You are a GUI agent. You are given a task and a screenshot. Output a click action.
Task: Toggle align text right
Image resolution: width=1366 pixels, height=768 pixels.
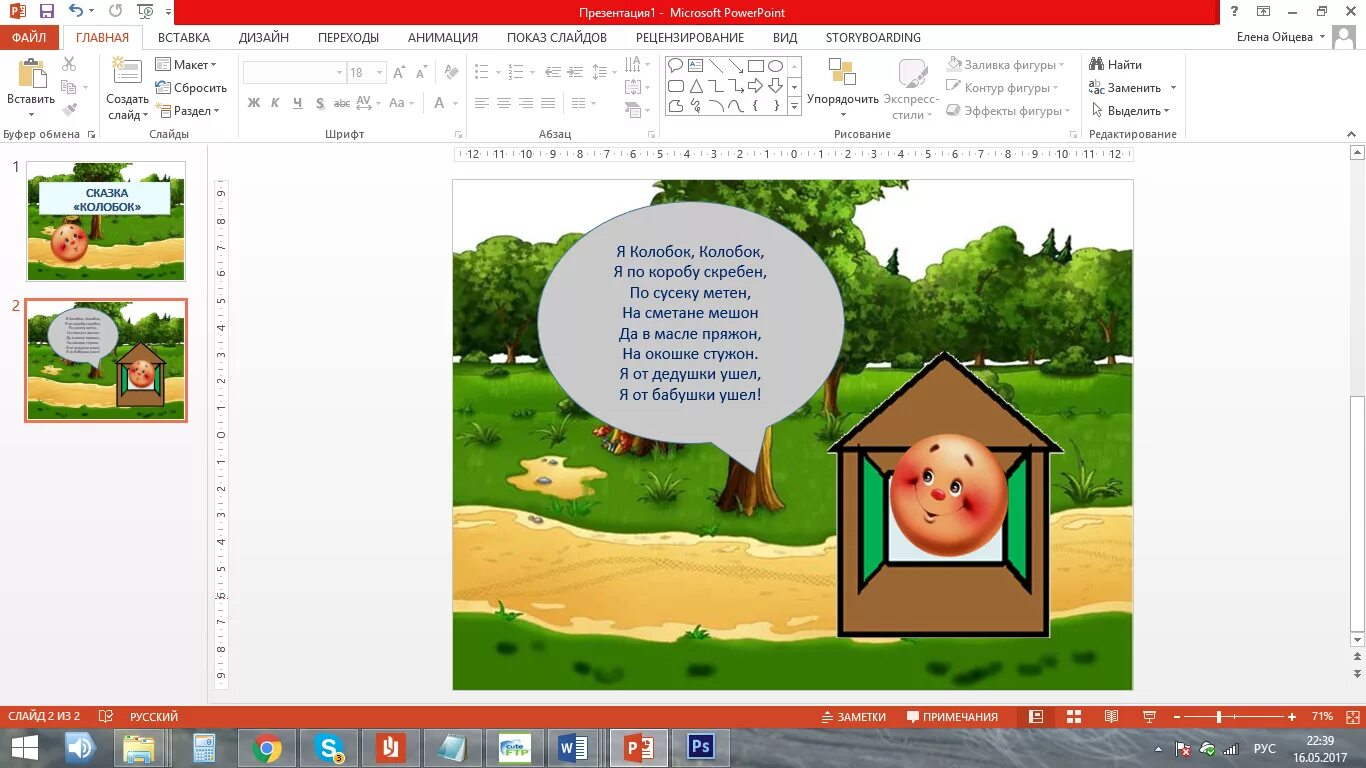(x=526, y=103)
